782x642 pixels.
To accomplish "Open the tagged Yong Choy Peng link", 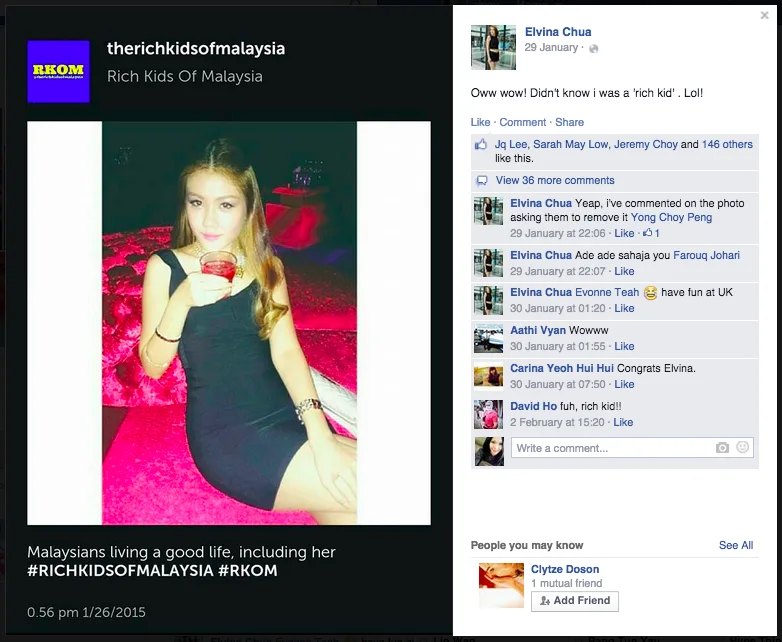I will pos(671,217).
